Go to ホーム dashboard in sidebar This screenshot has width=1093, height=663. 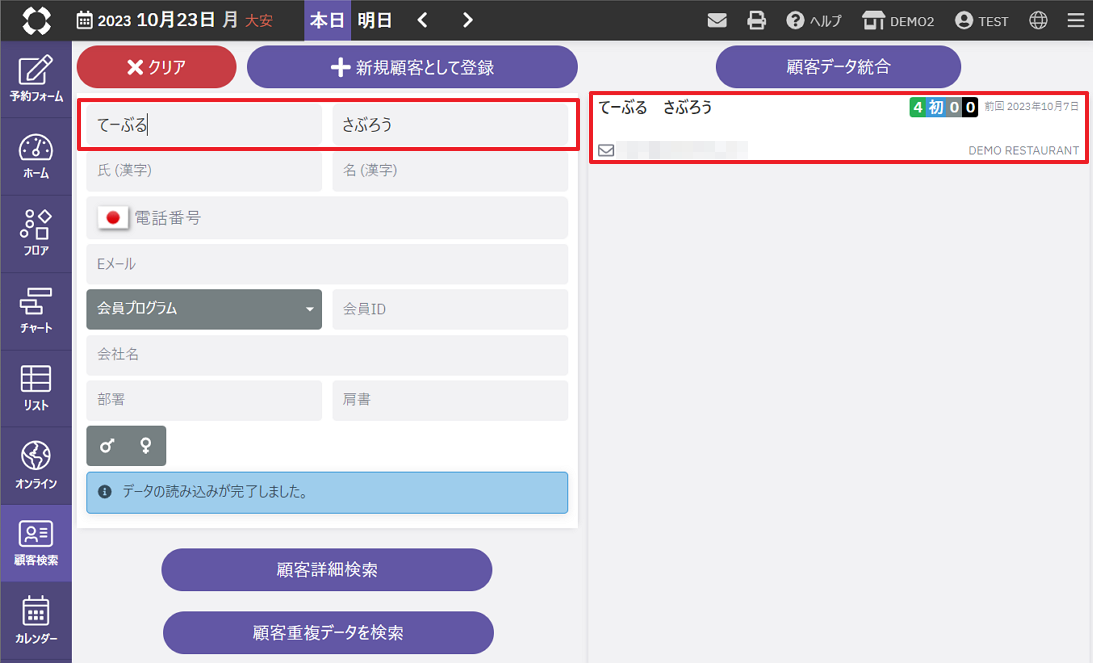click(36, 156)
